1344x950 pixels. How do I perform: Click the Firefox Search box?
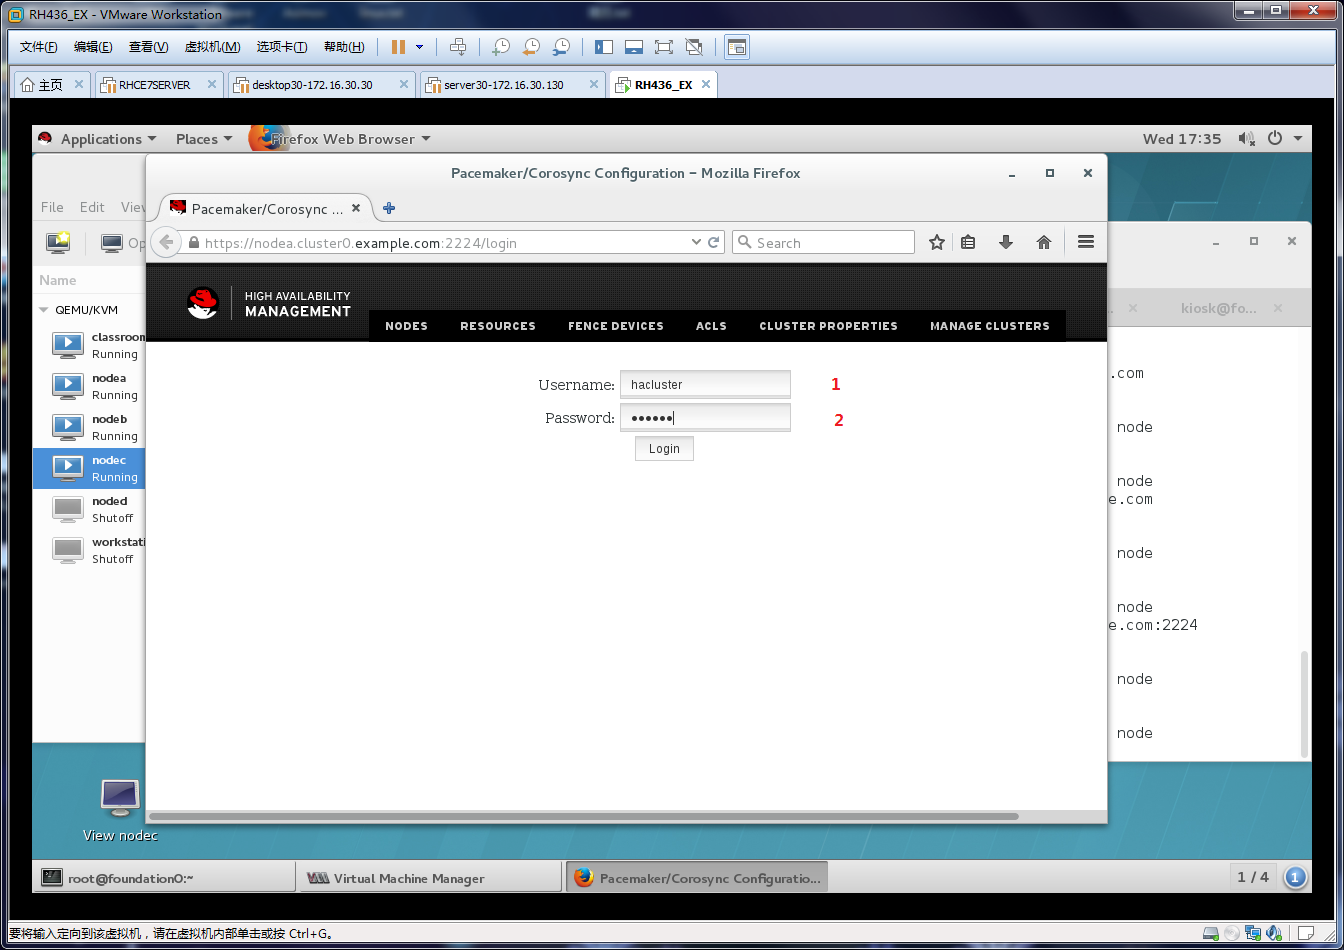tap(824, 242)
